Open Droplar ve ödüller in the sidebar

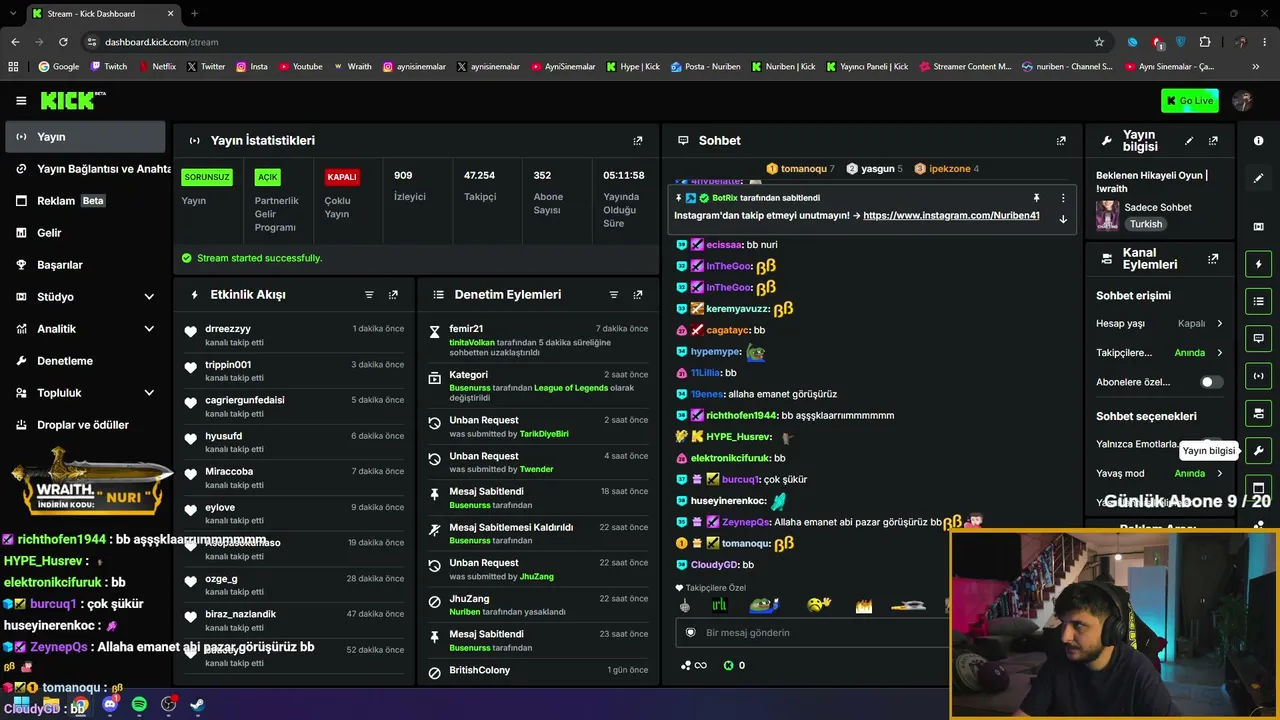click(85, 425)
